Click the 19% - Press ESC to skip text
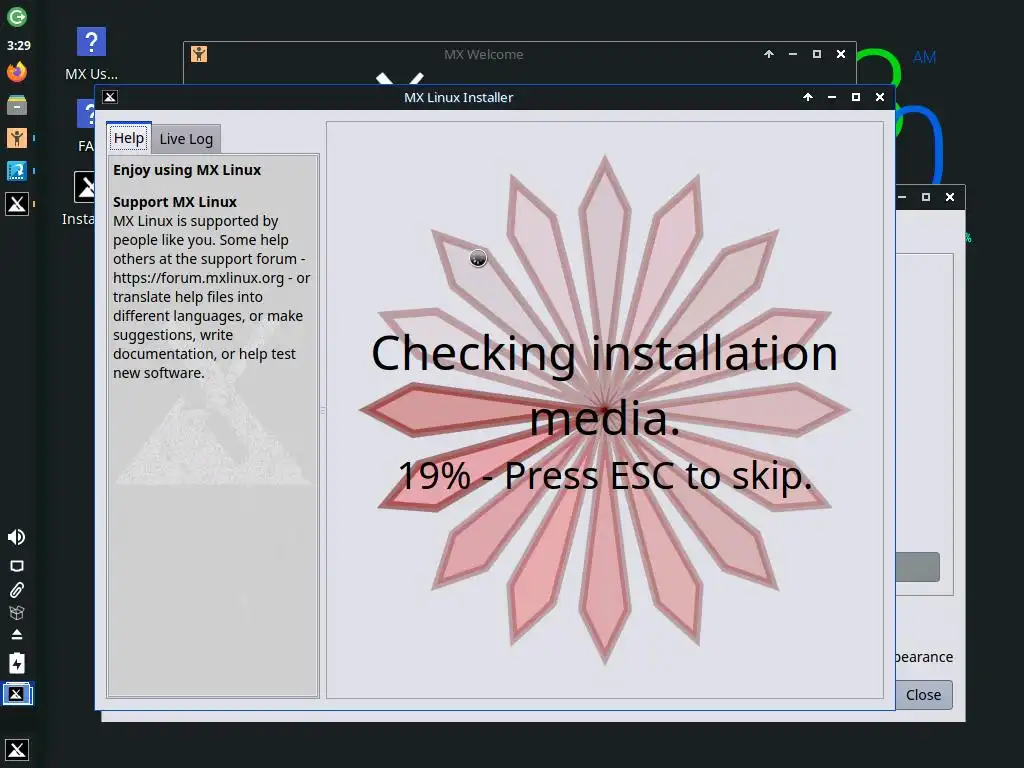1024x768 pixels. coord(605,475)
